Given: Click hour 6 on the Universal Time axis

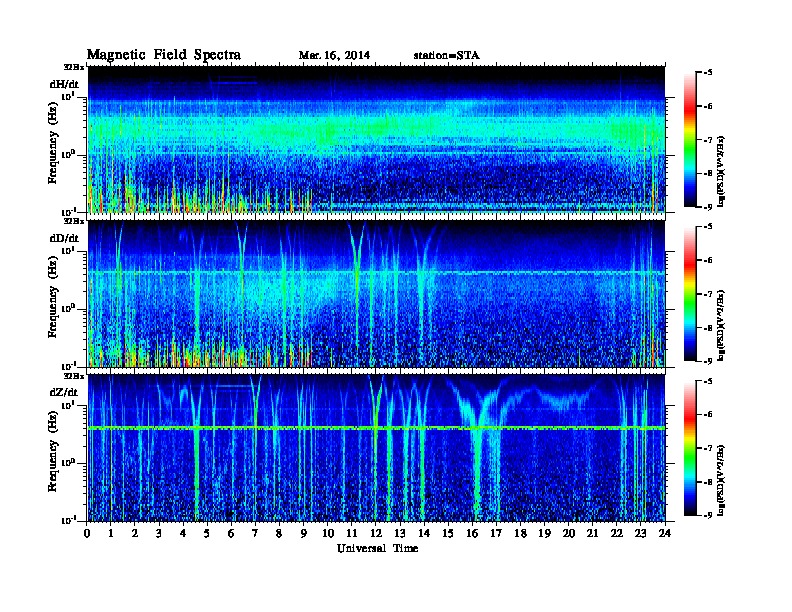Looking at the screenshot, I should [231, 533].
